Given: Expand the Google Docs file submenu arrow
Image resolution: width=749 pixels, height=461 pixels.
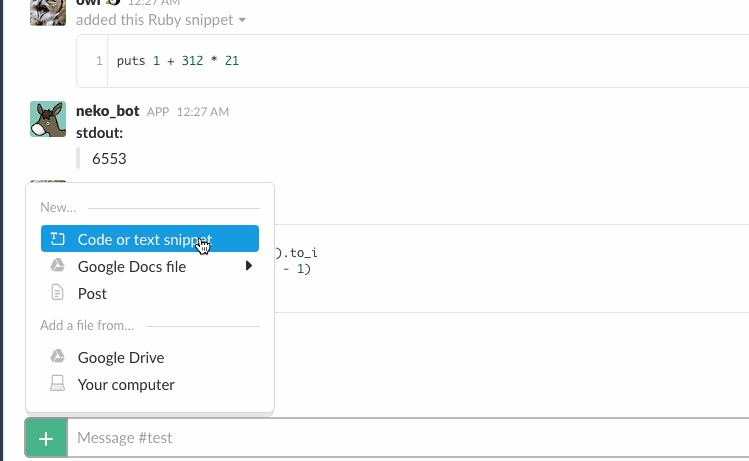Looking at the screenshot, I should click(249, 266).
